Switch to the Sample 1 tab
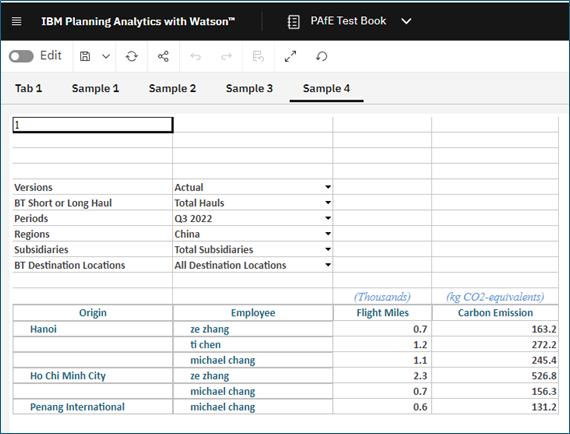Screen dimensions: 570x434 click(x=95, y=88)
